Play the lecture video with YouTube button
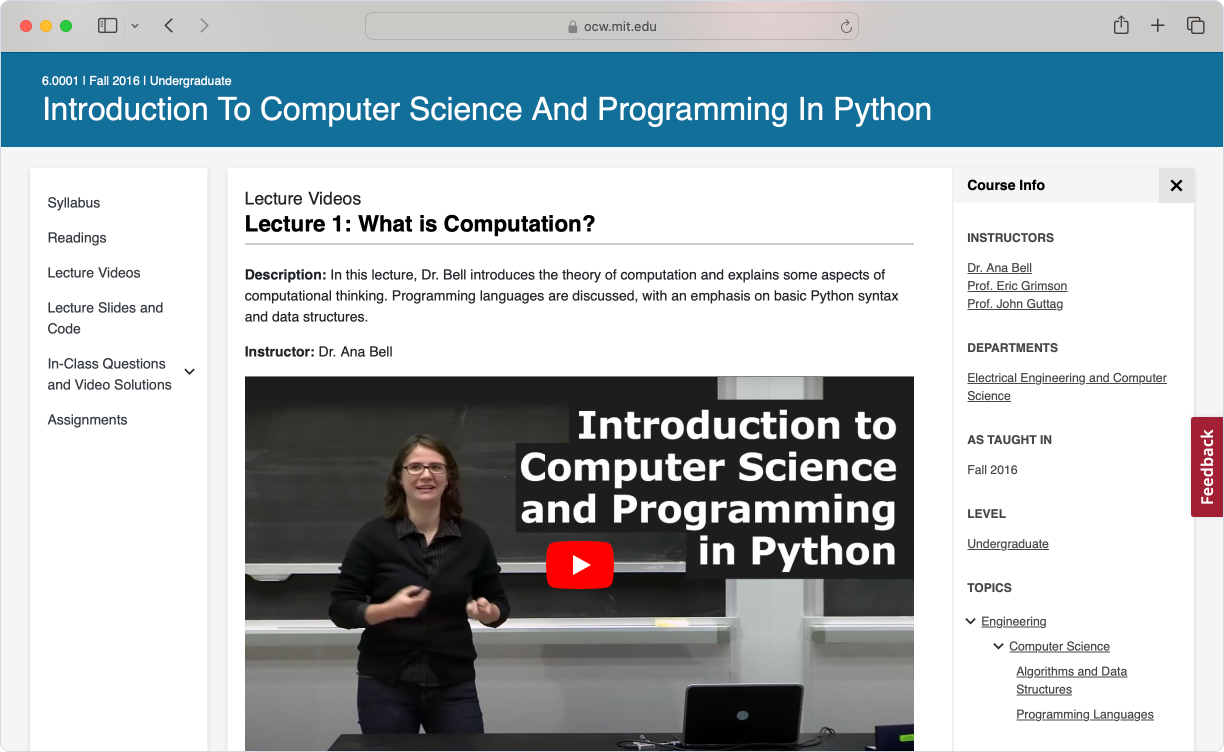Screen dimensions: 1224x752 580,565
